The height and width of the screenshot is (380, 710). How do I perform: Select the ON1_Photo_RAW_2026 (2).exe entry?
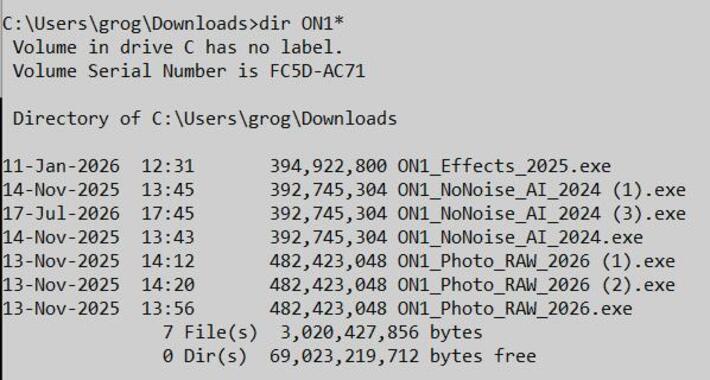pyautogui.click(x=537, y=284)
